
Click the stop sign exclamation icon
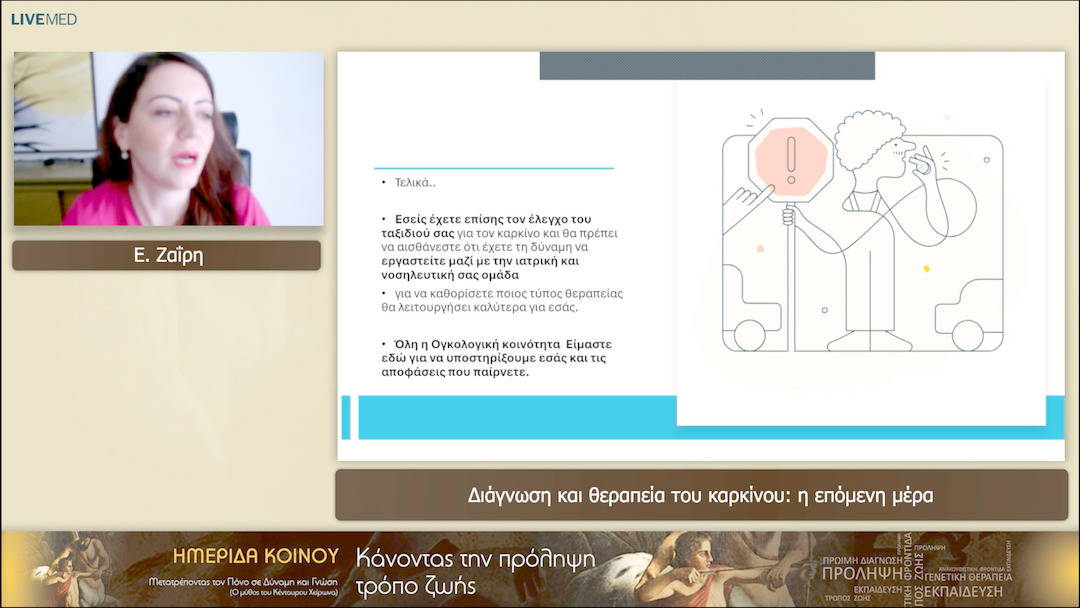coord(791,156)
